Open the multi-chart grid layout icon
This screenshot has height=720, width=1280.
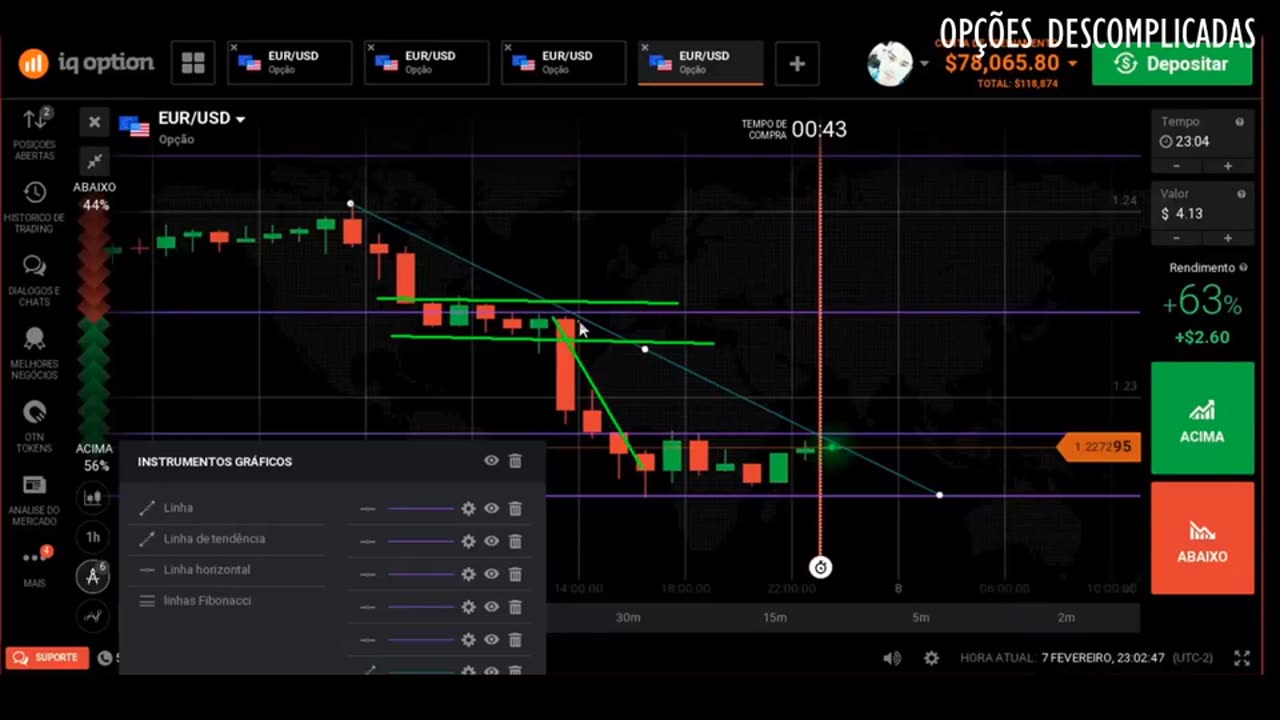pos(193,63)
